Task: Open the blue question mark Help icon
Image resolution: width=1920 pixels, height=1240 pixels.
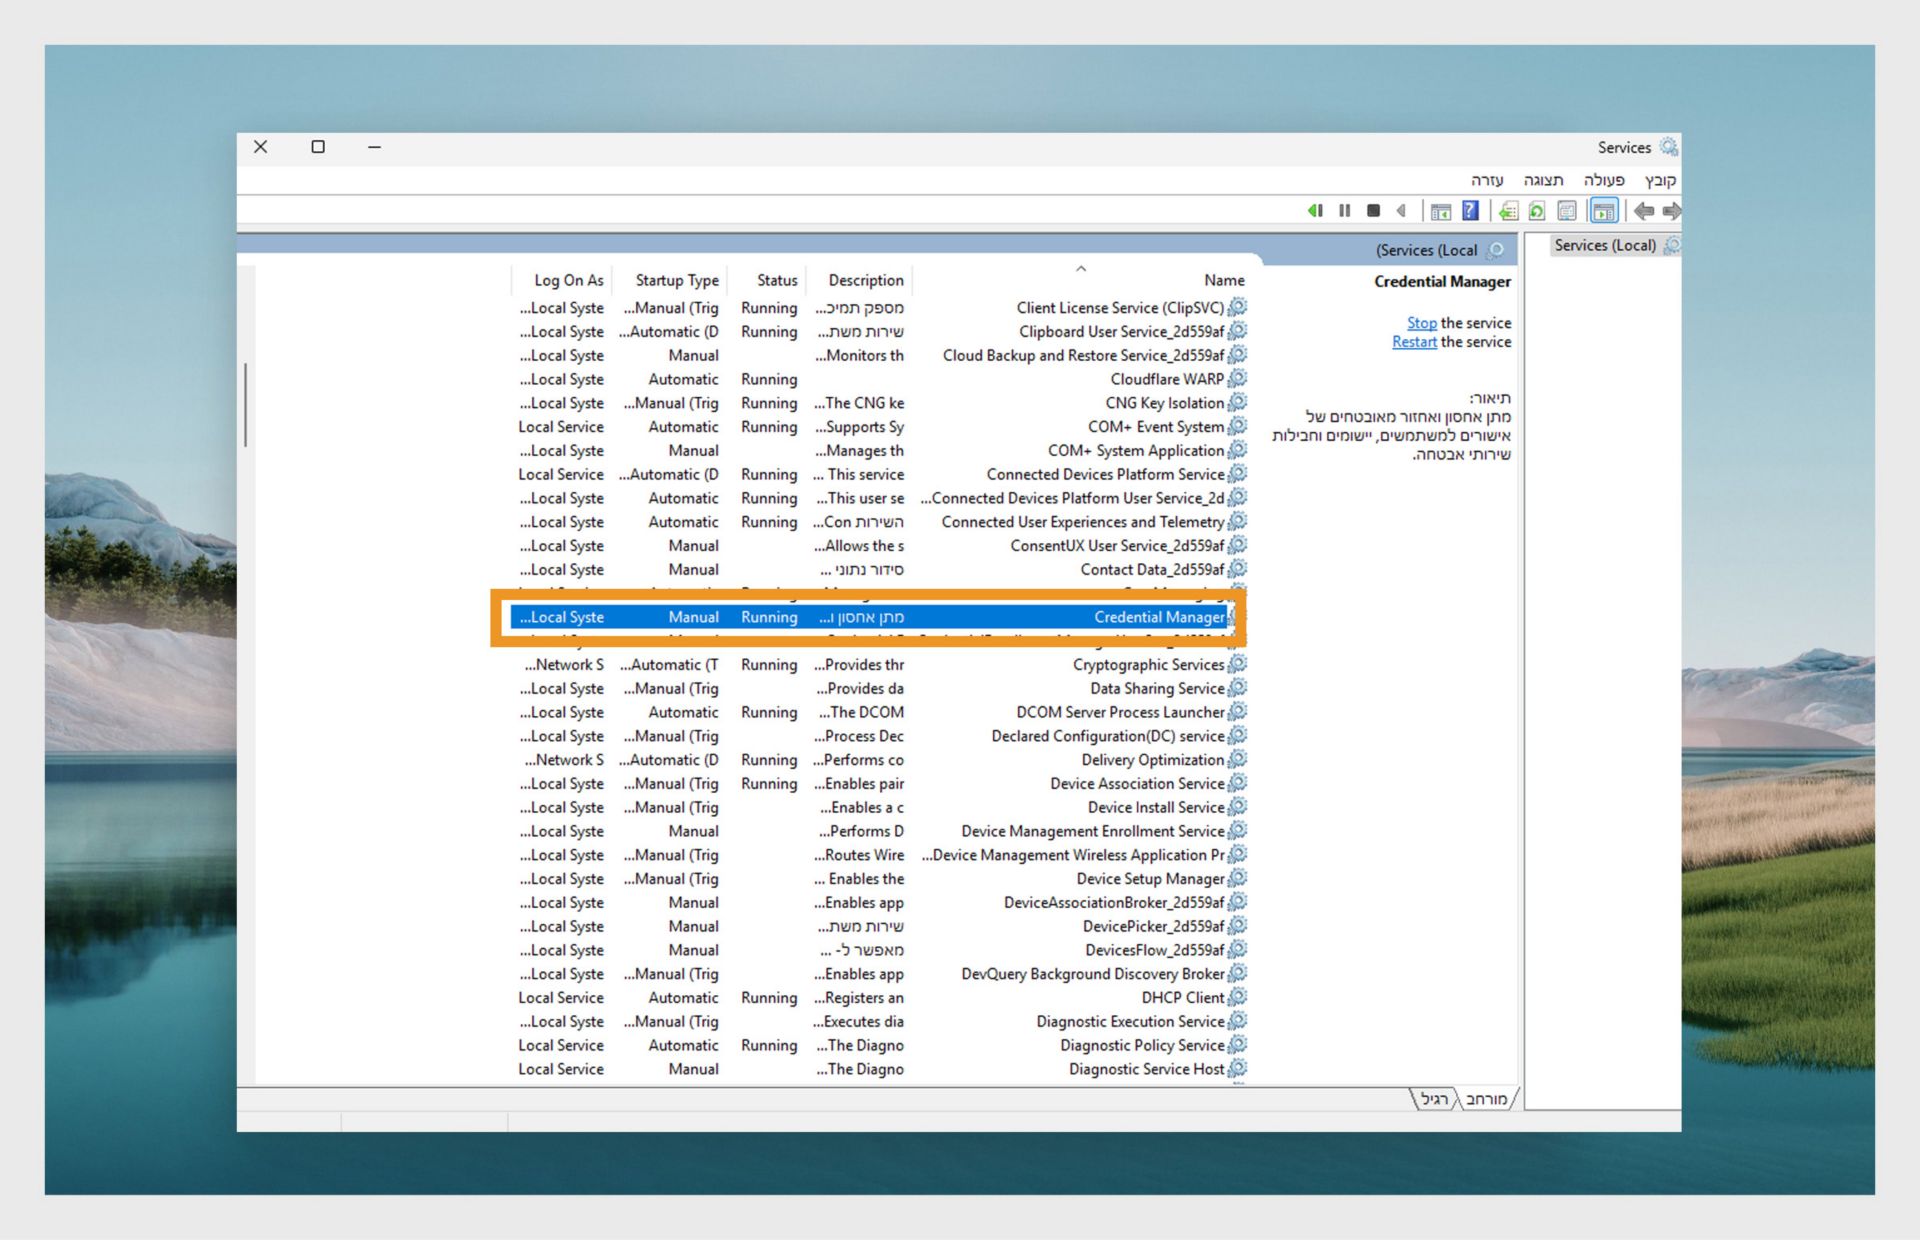Action: pyautogui.click(x=1469, y=211)
